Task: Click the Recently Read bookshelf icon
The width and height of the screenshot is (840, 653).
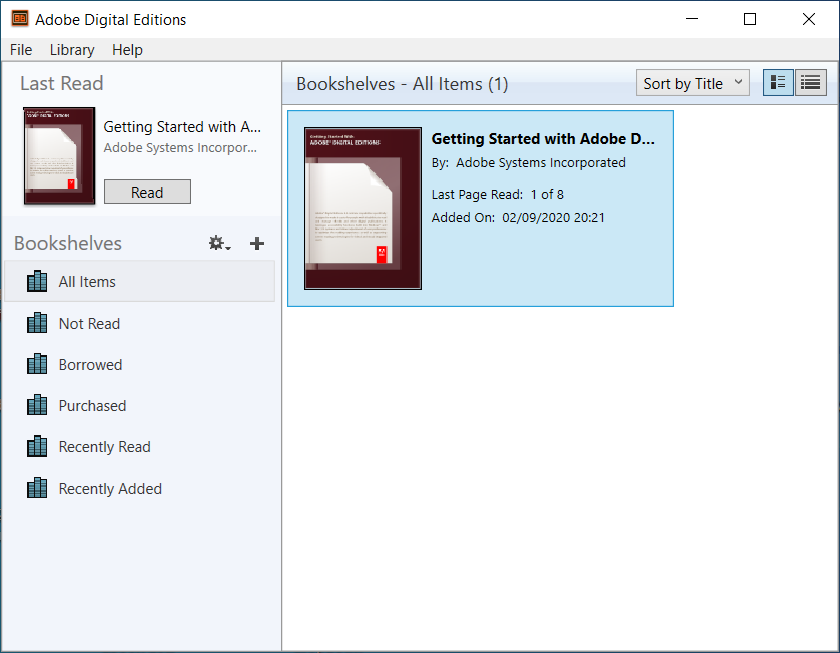Action: [x=37, y=446]
